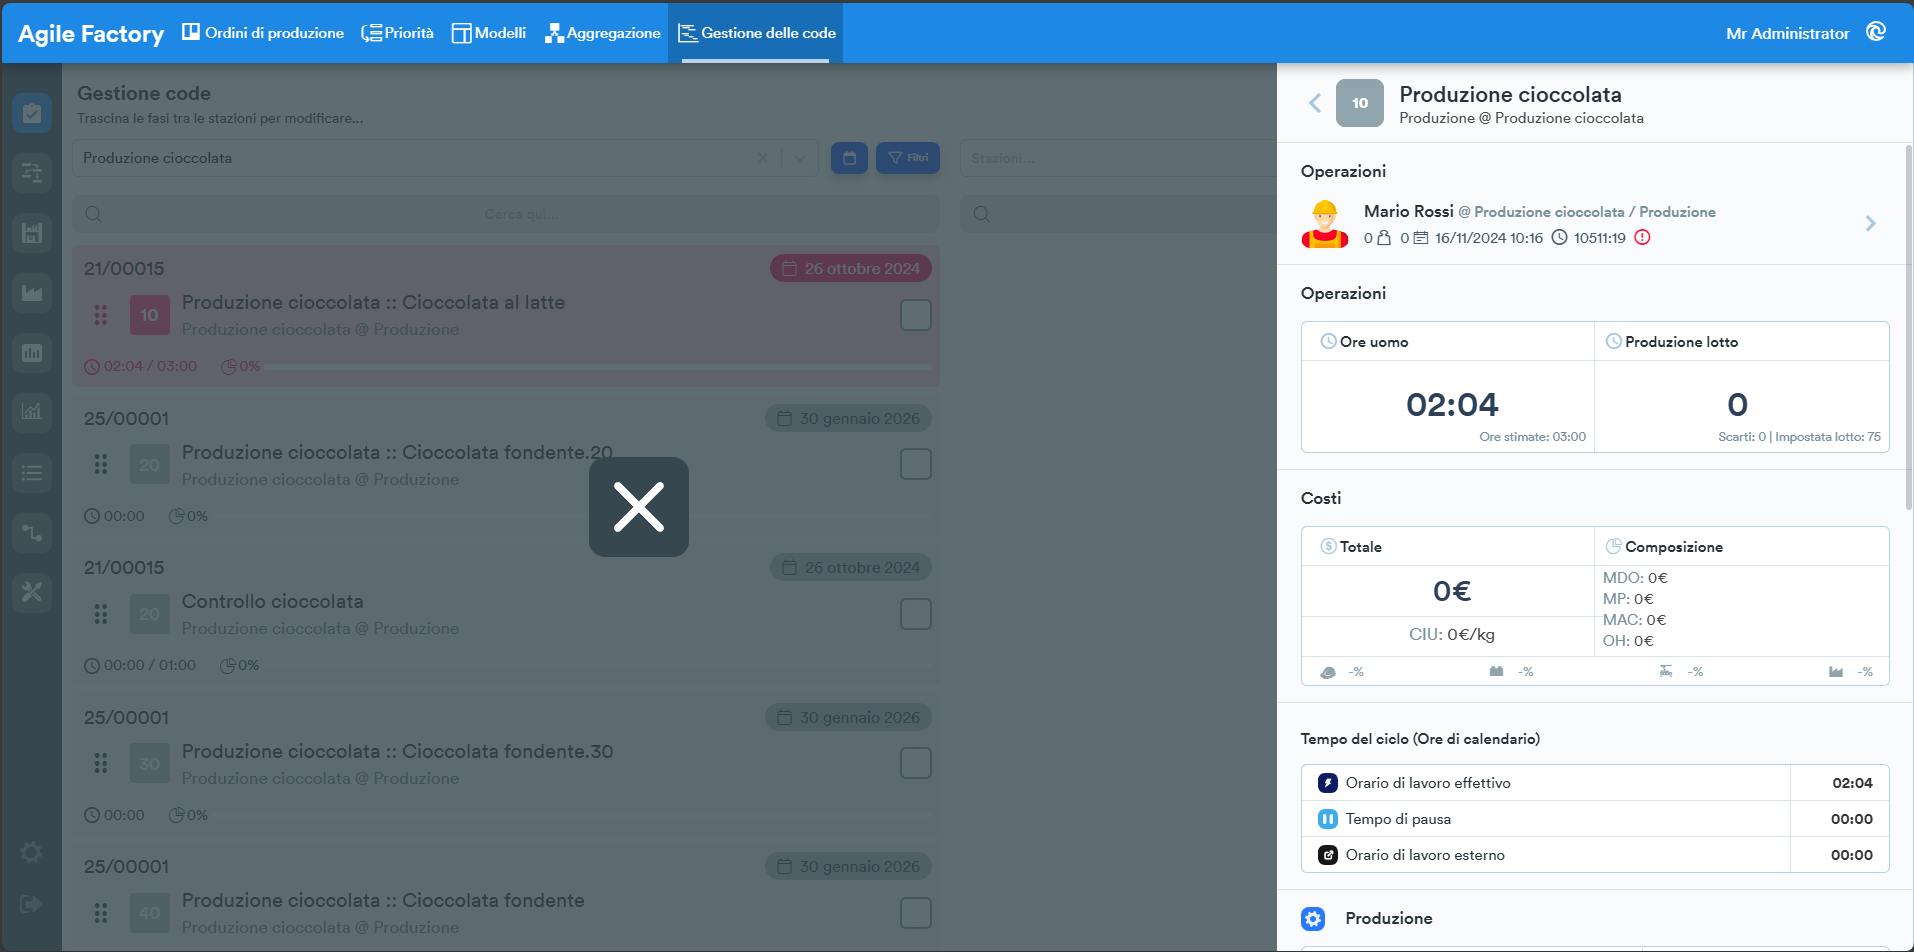Open the Aggregazione menu item
Screen dimensions: 1914x952
click(x=602, y=33)
